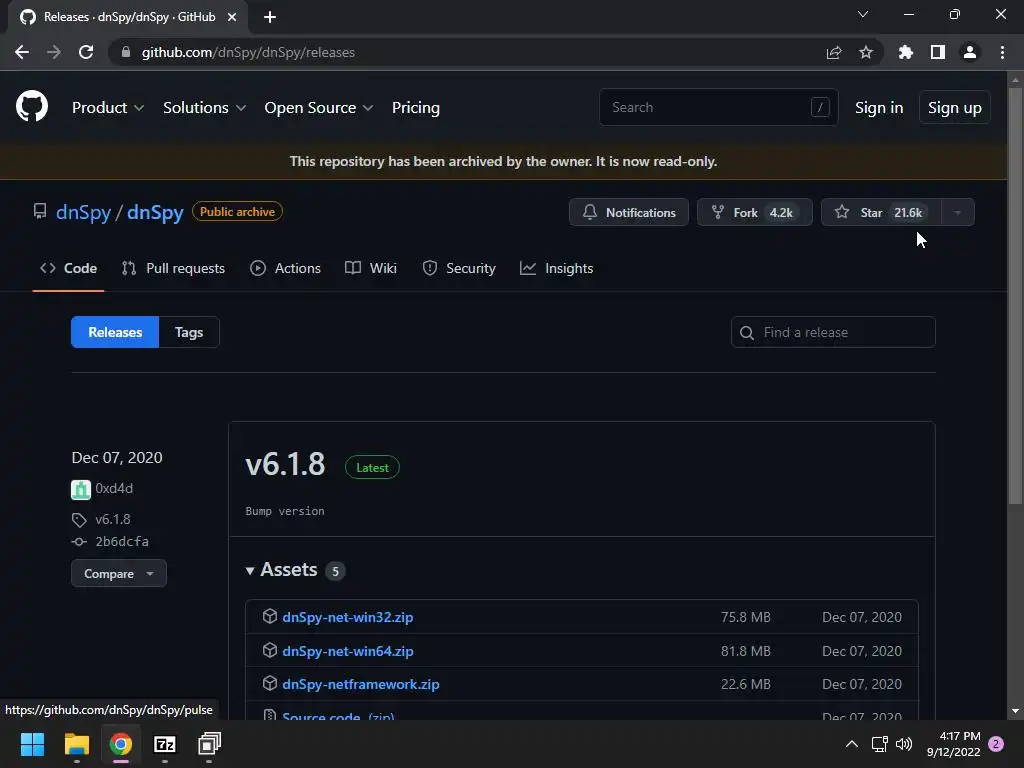1024x768 pixels.
Task: Click the lock icon for site information
Action: coord(126,52)
